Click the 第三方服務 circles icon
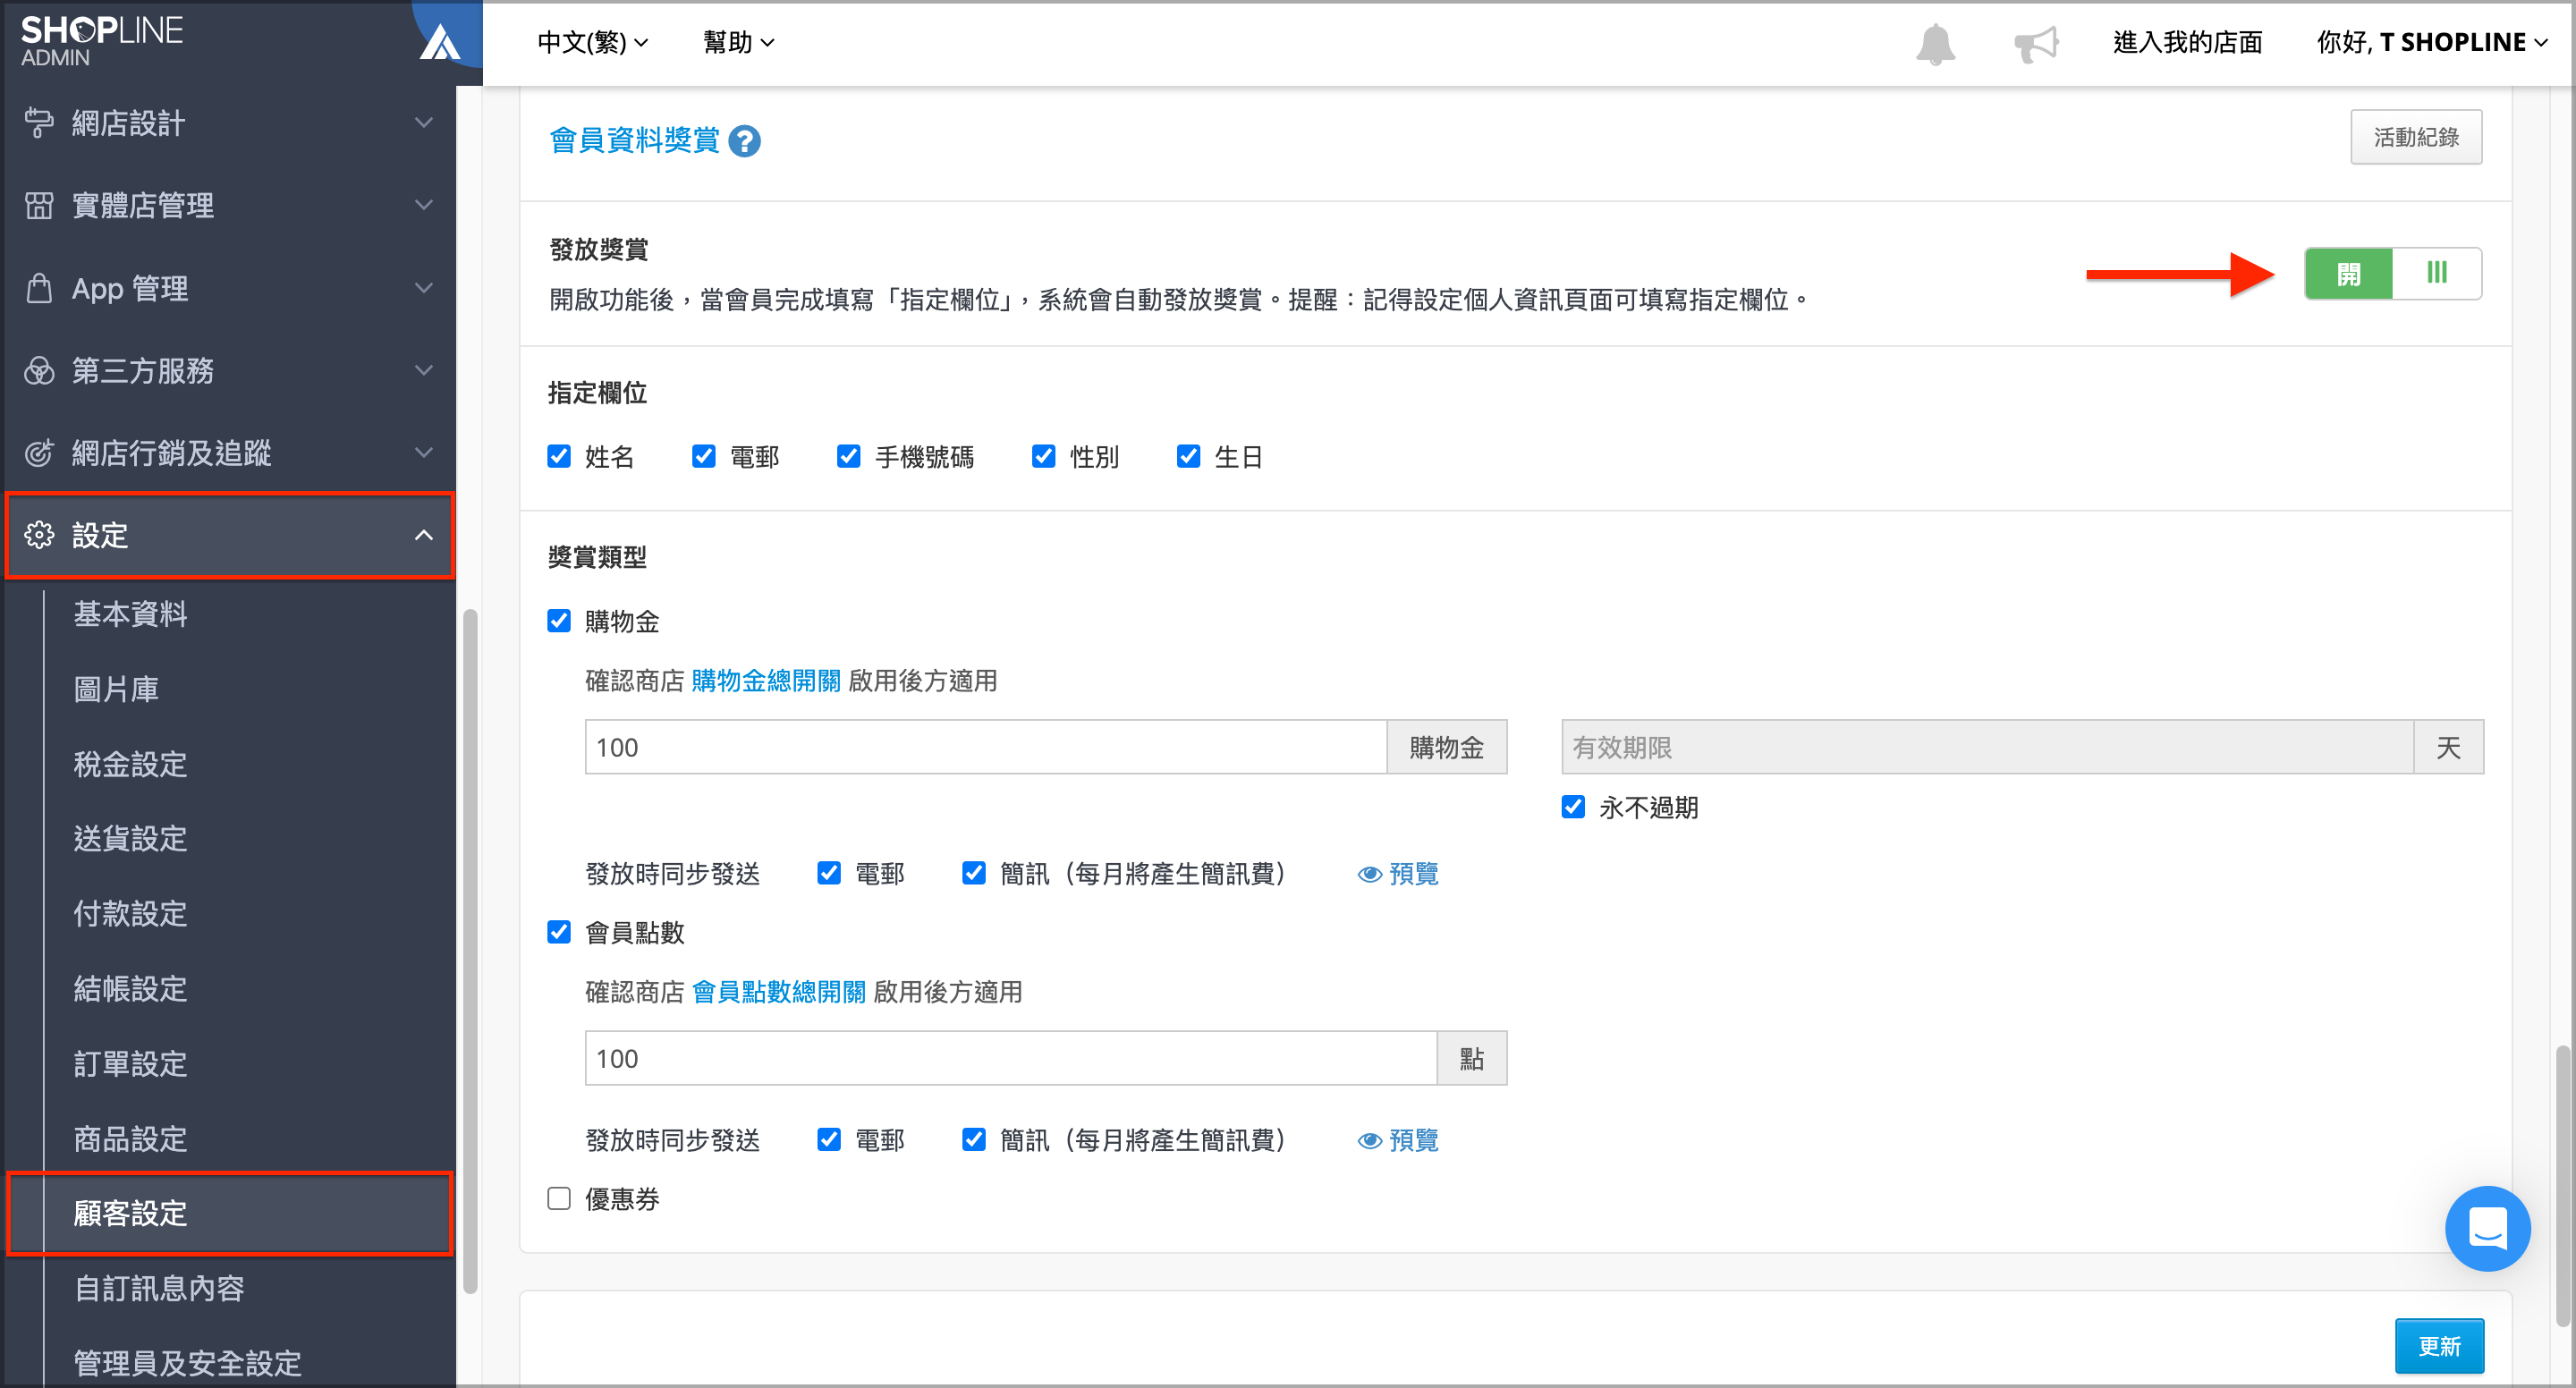The image size is (2576, 1388). (39, 370)
